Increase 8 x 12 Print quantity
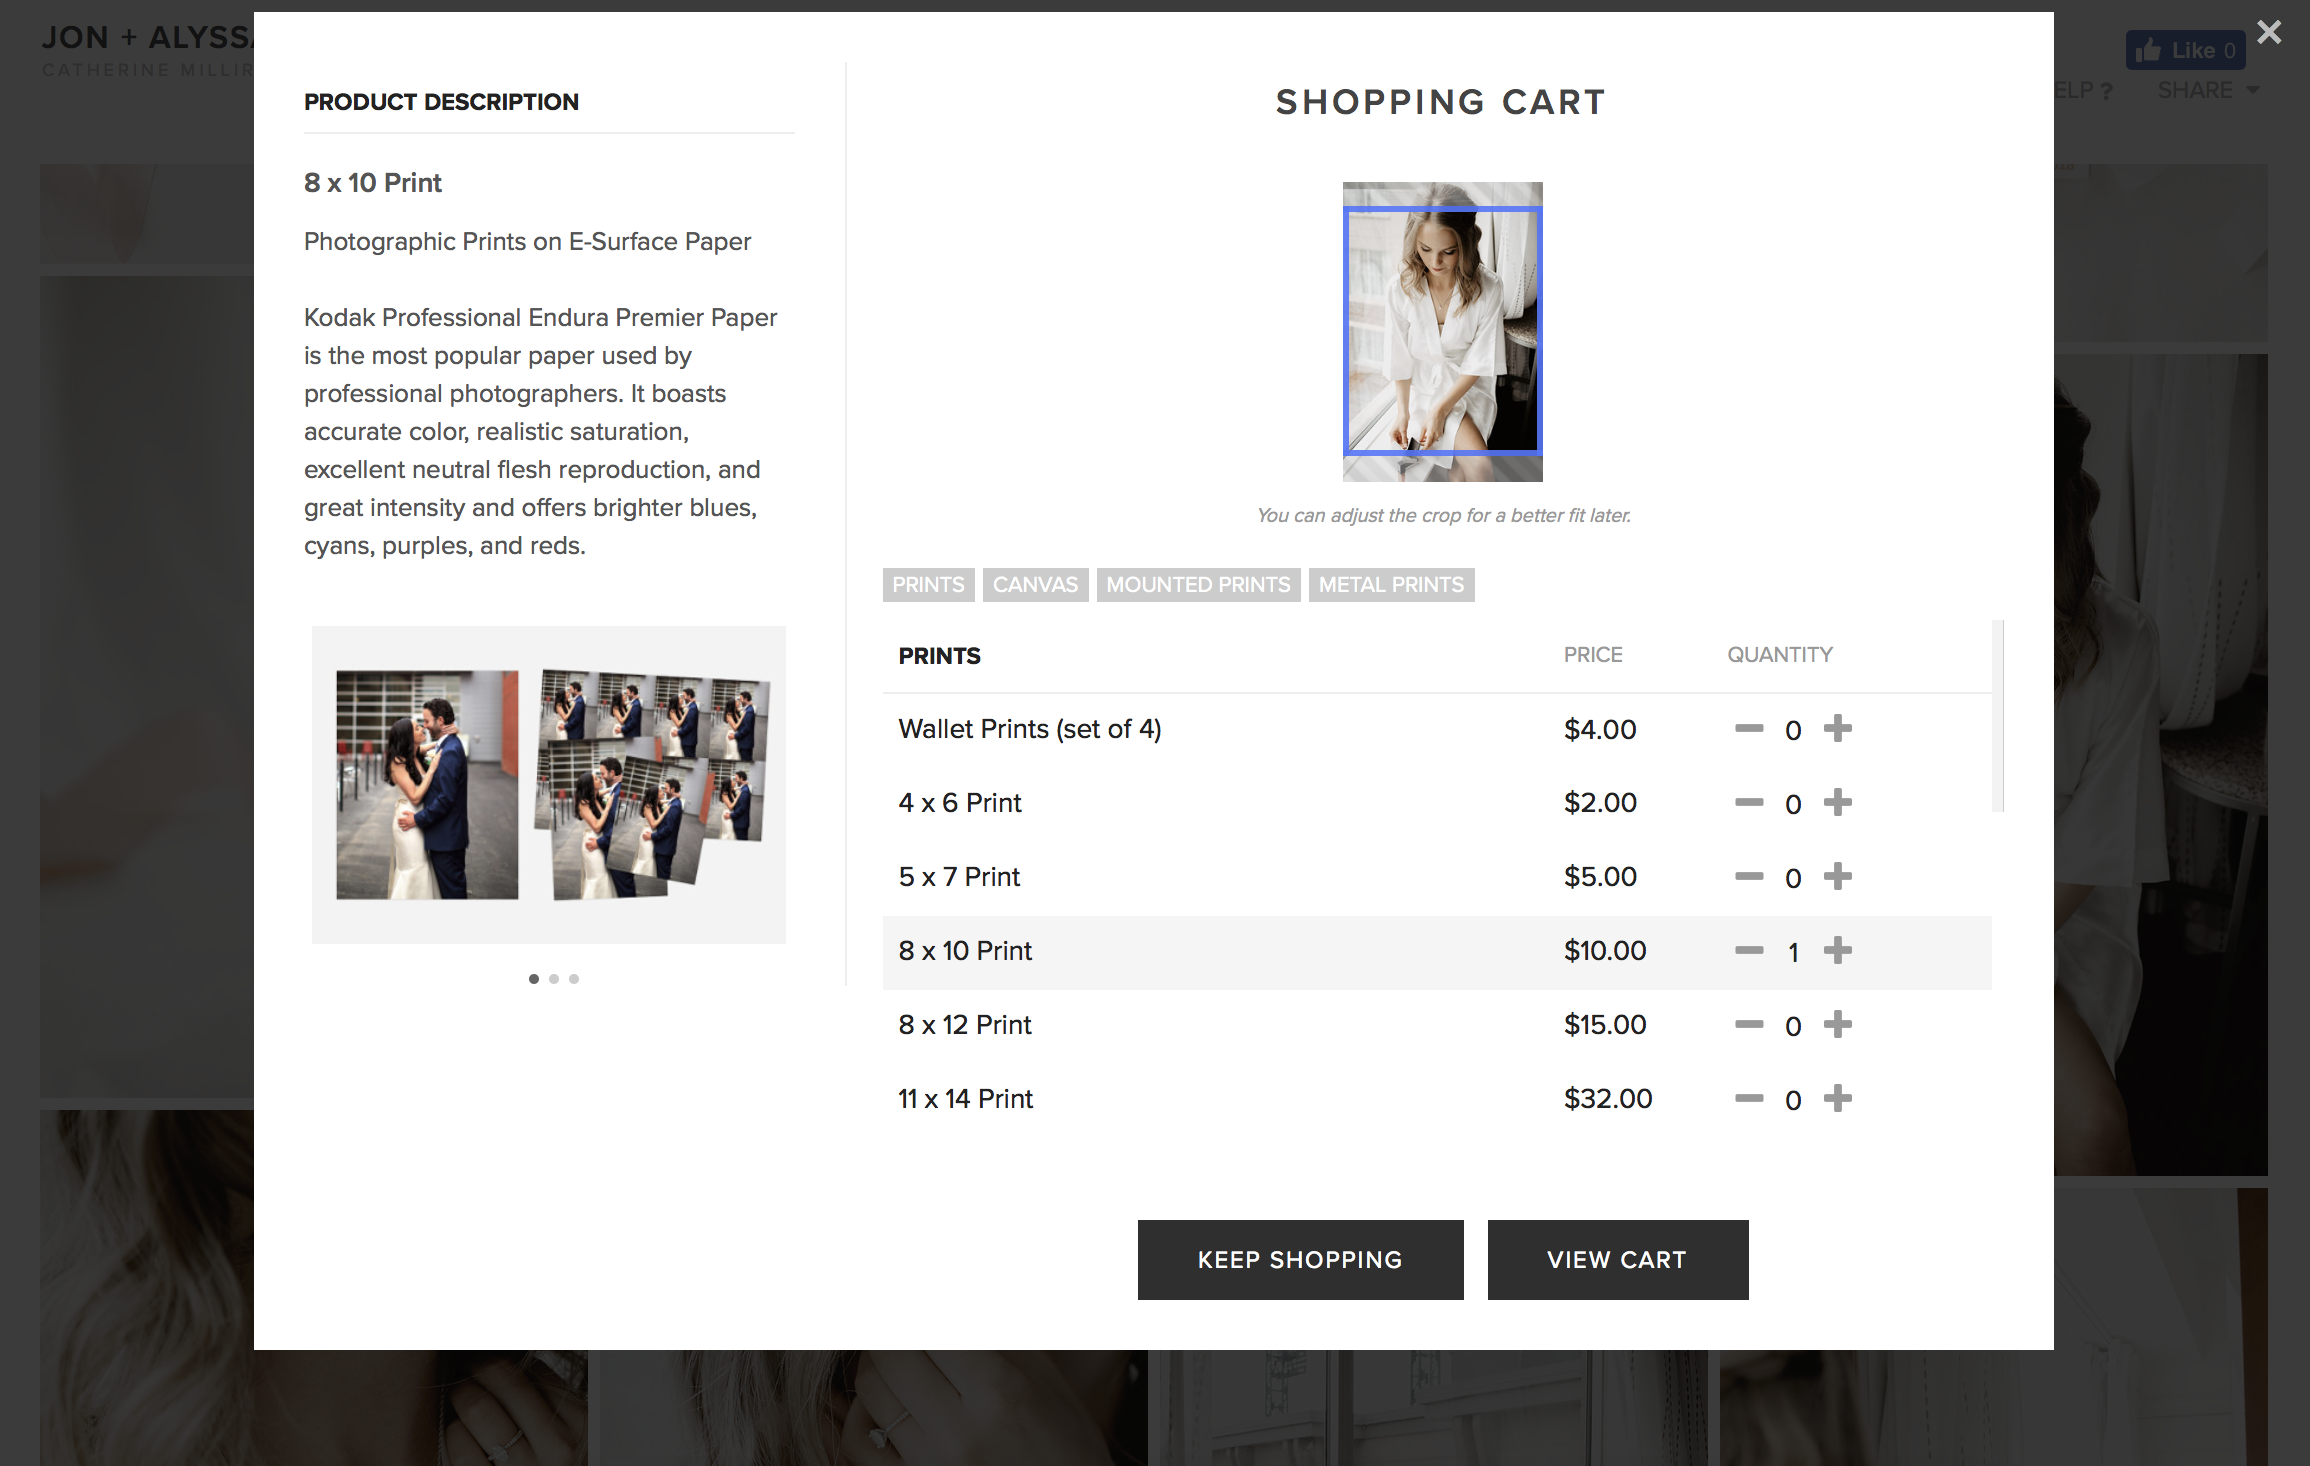 1837,1025
